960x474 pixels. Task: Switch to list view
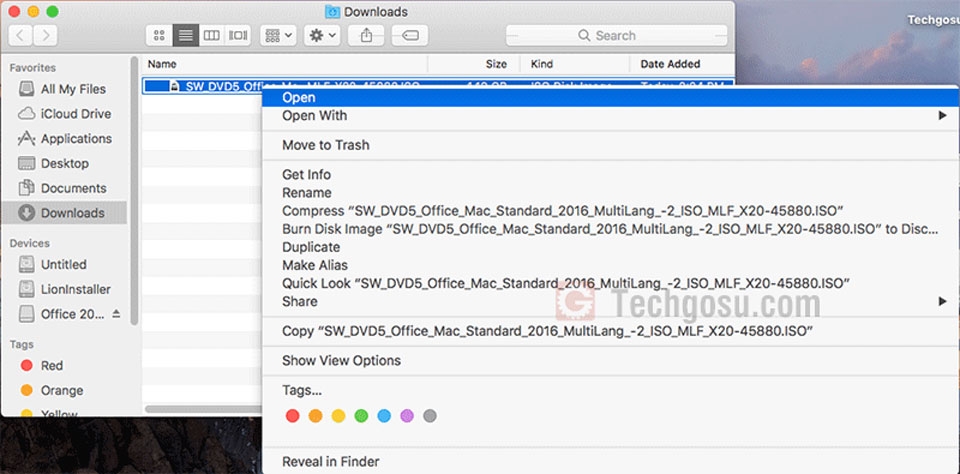[x=186, y=35]
